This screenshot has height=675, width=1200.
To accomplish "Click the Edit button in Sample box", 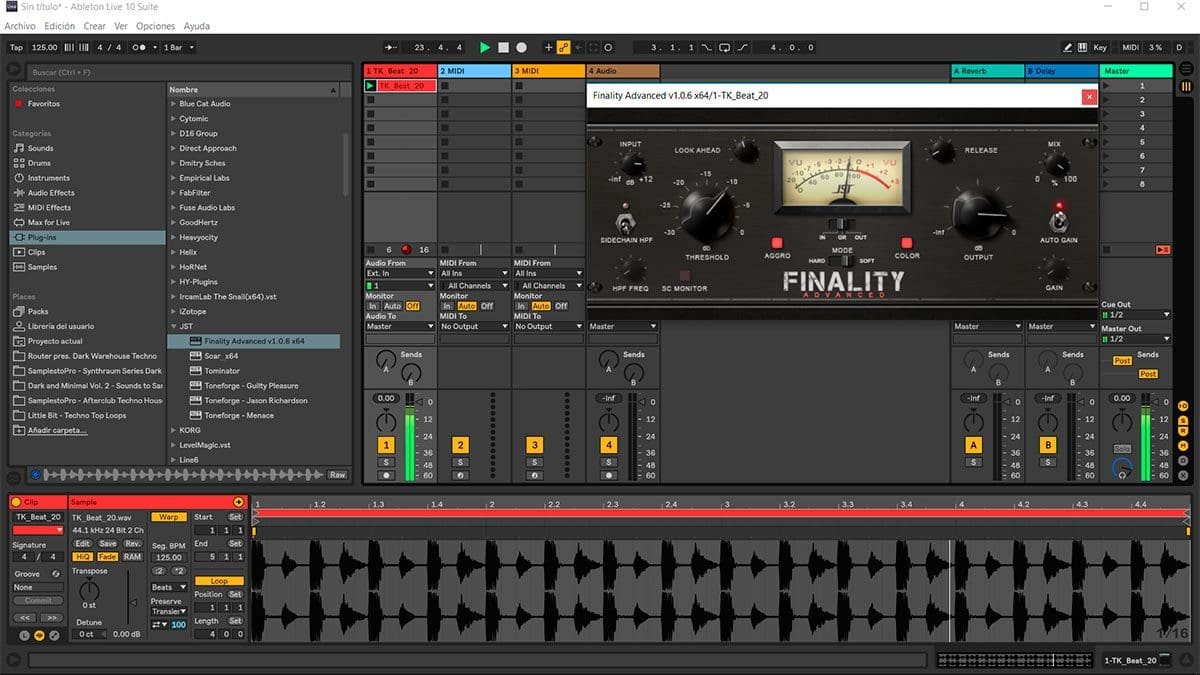I will (x=83, y=544).
